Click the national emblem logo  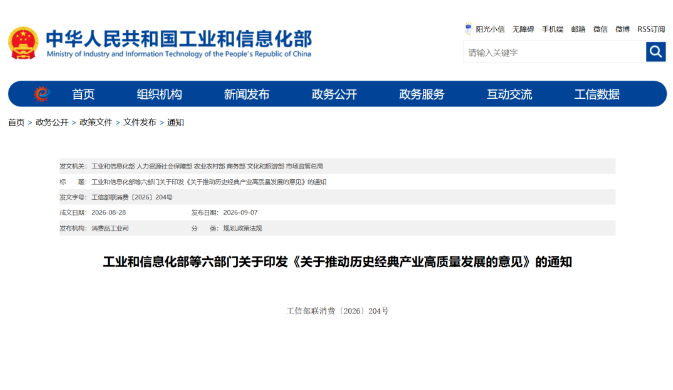23,43
